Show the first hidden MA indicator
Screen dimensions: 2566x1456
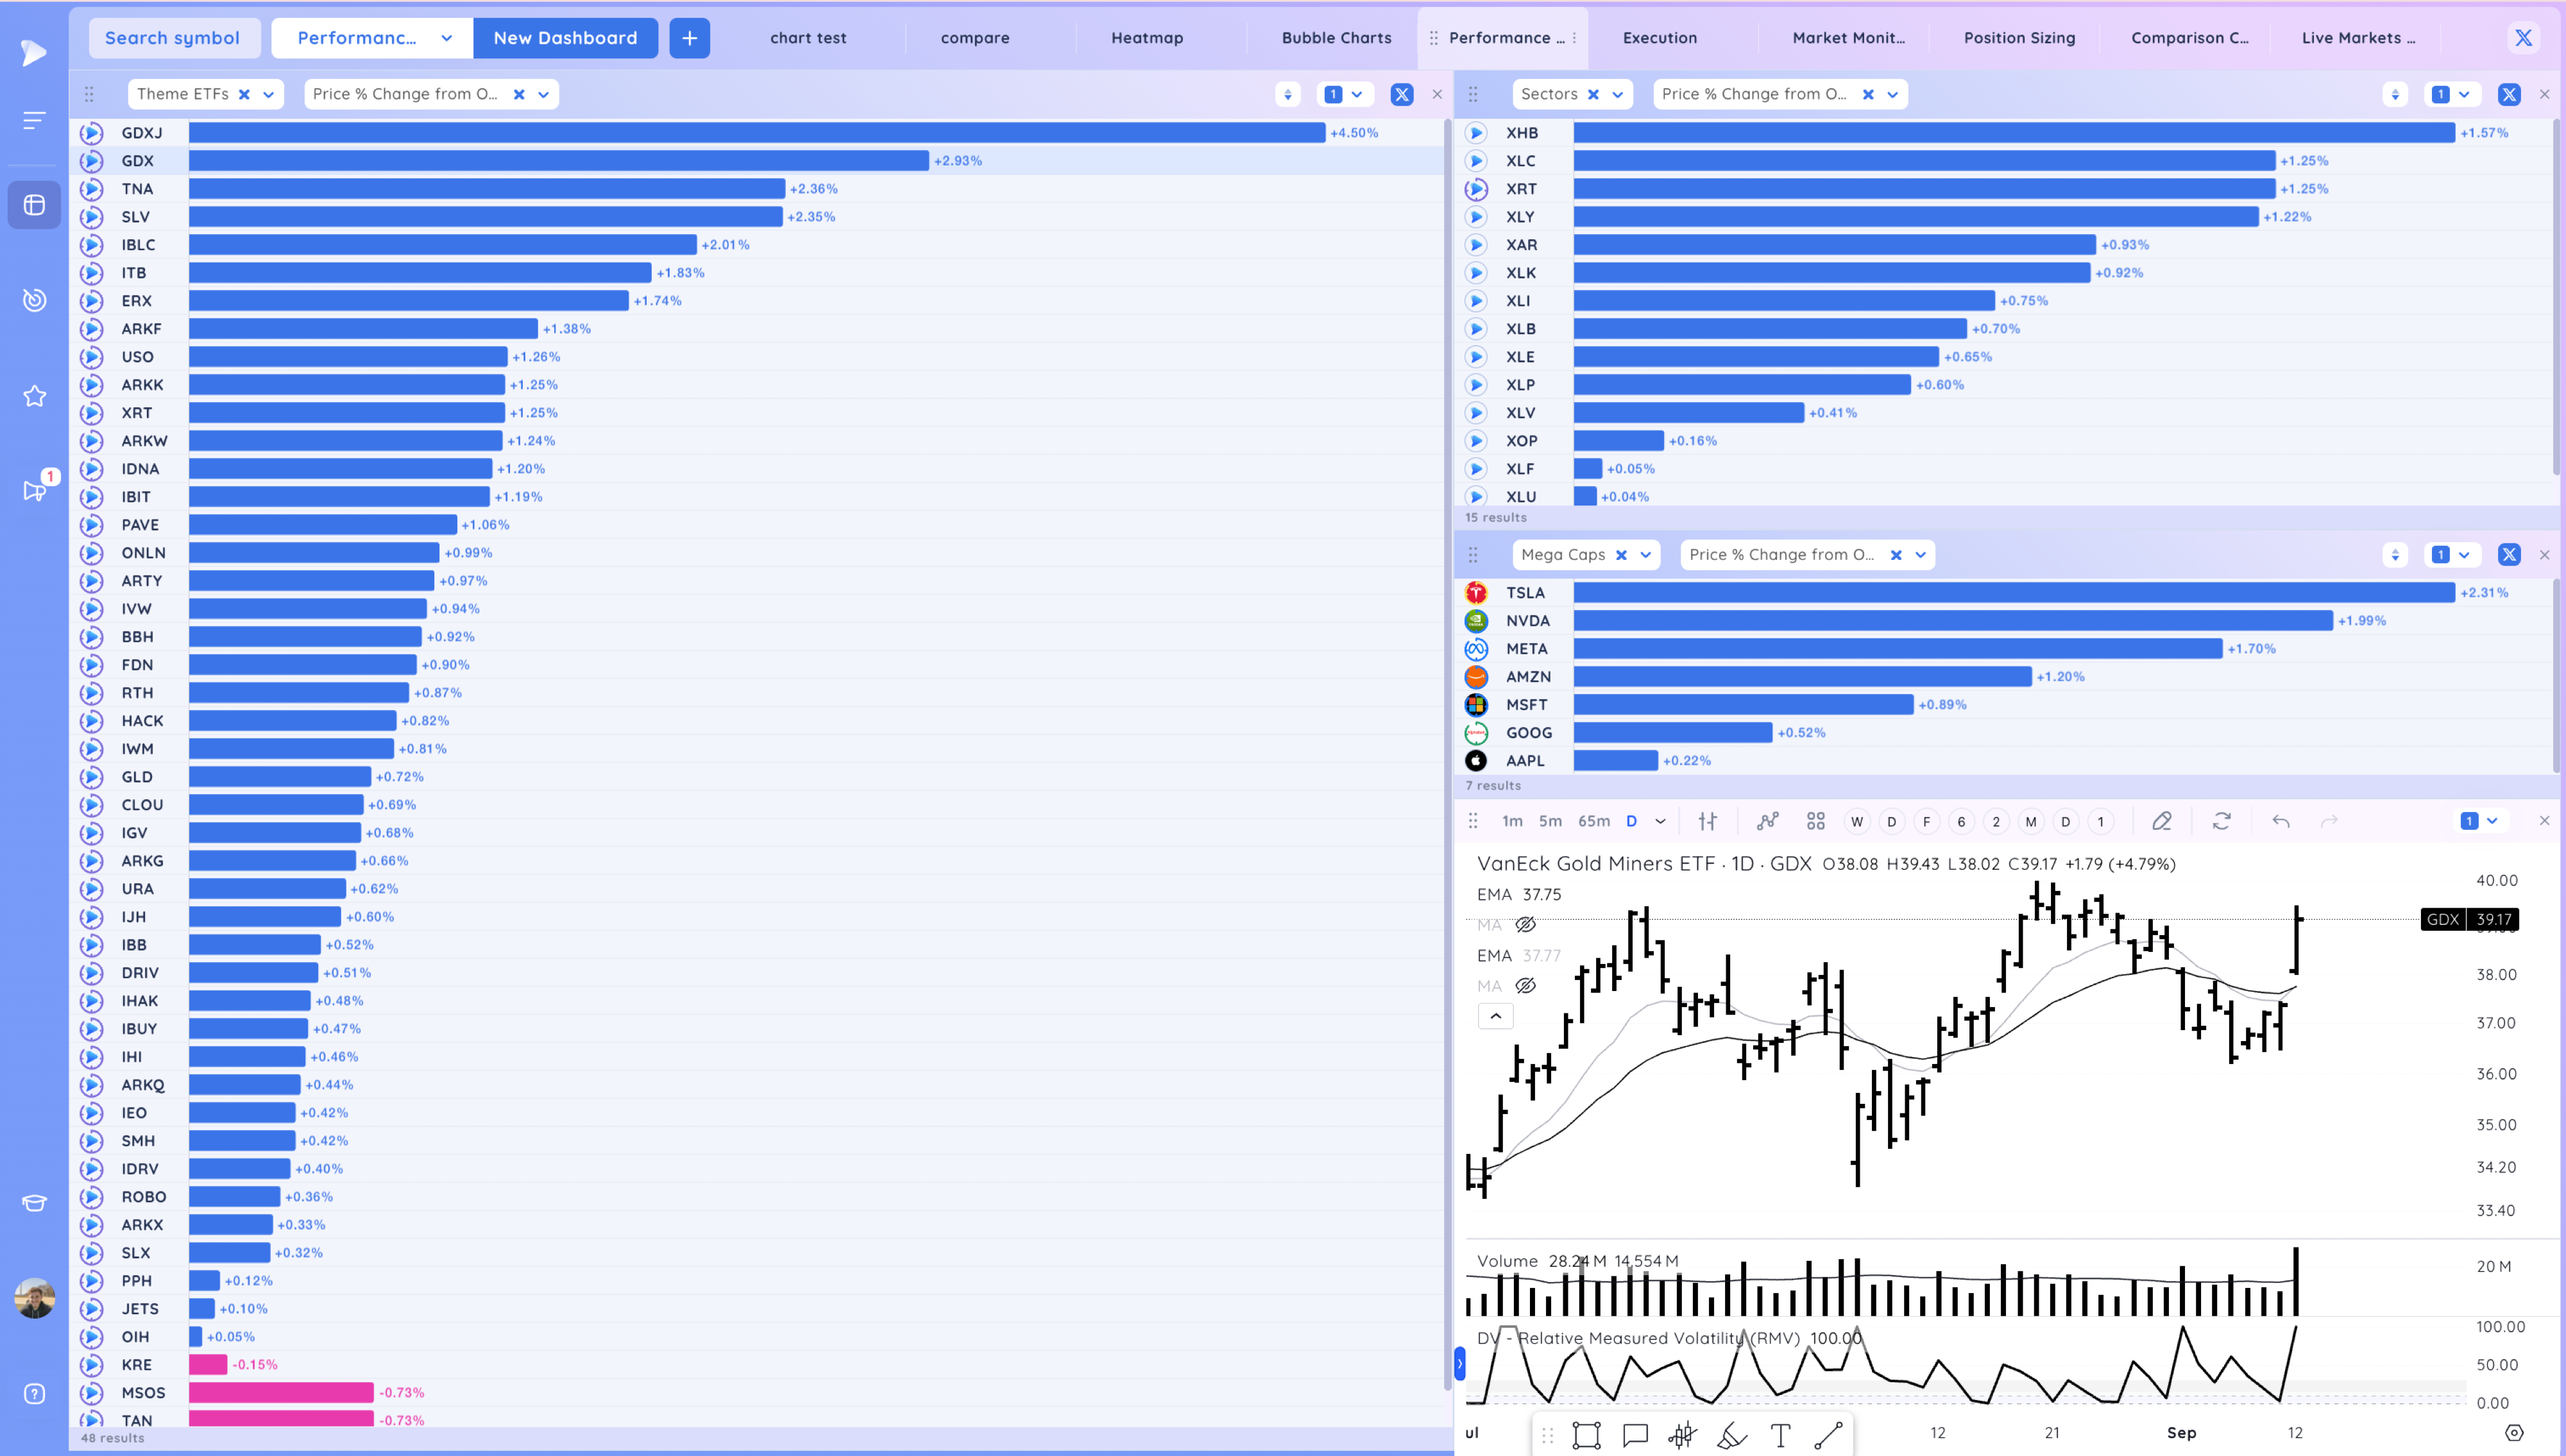coord(1525,924)
